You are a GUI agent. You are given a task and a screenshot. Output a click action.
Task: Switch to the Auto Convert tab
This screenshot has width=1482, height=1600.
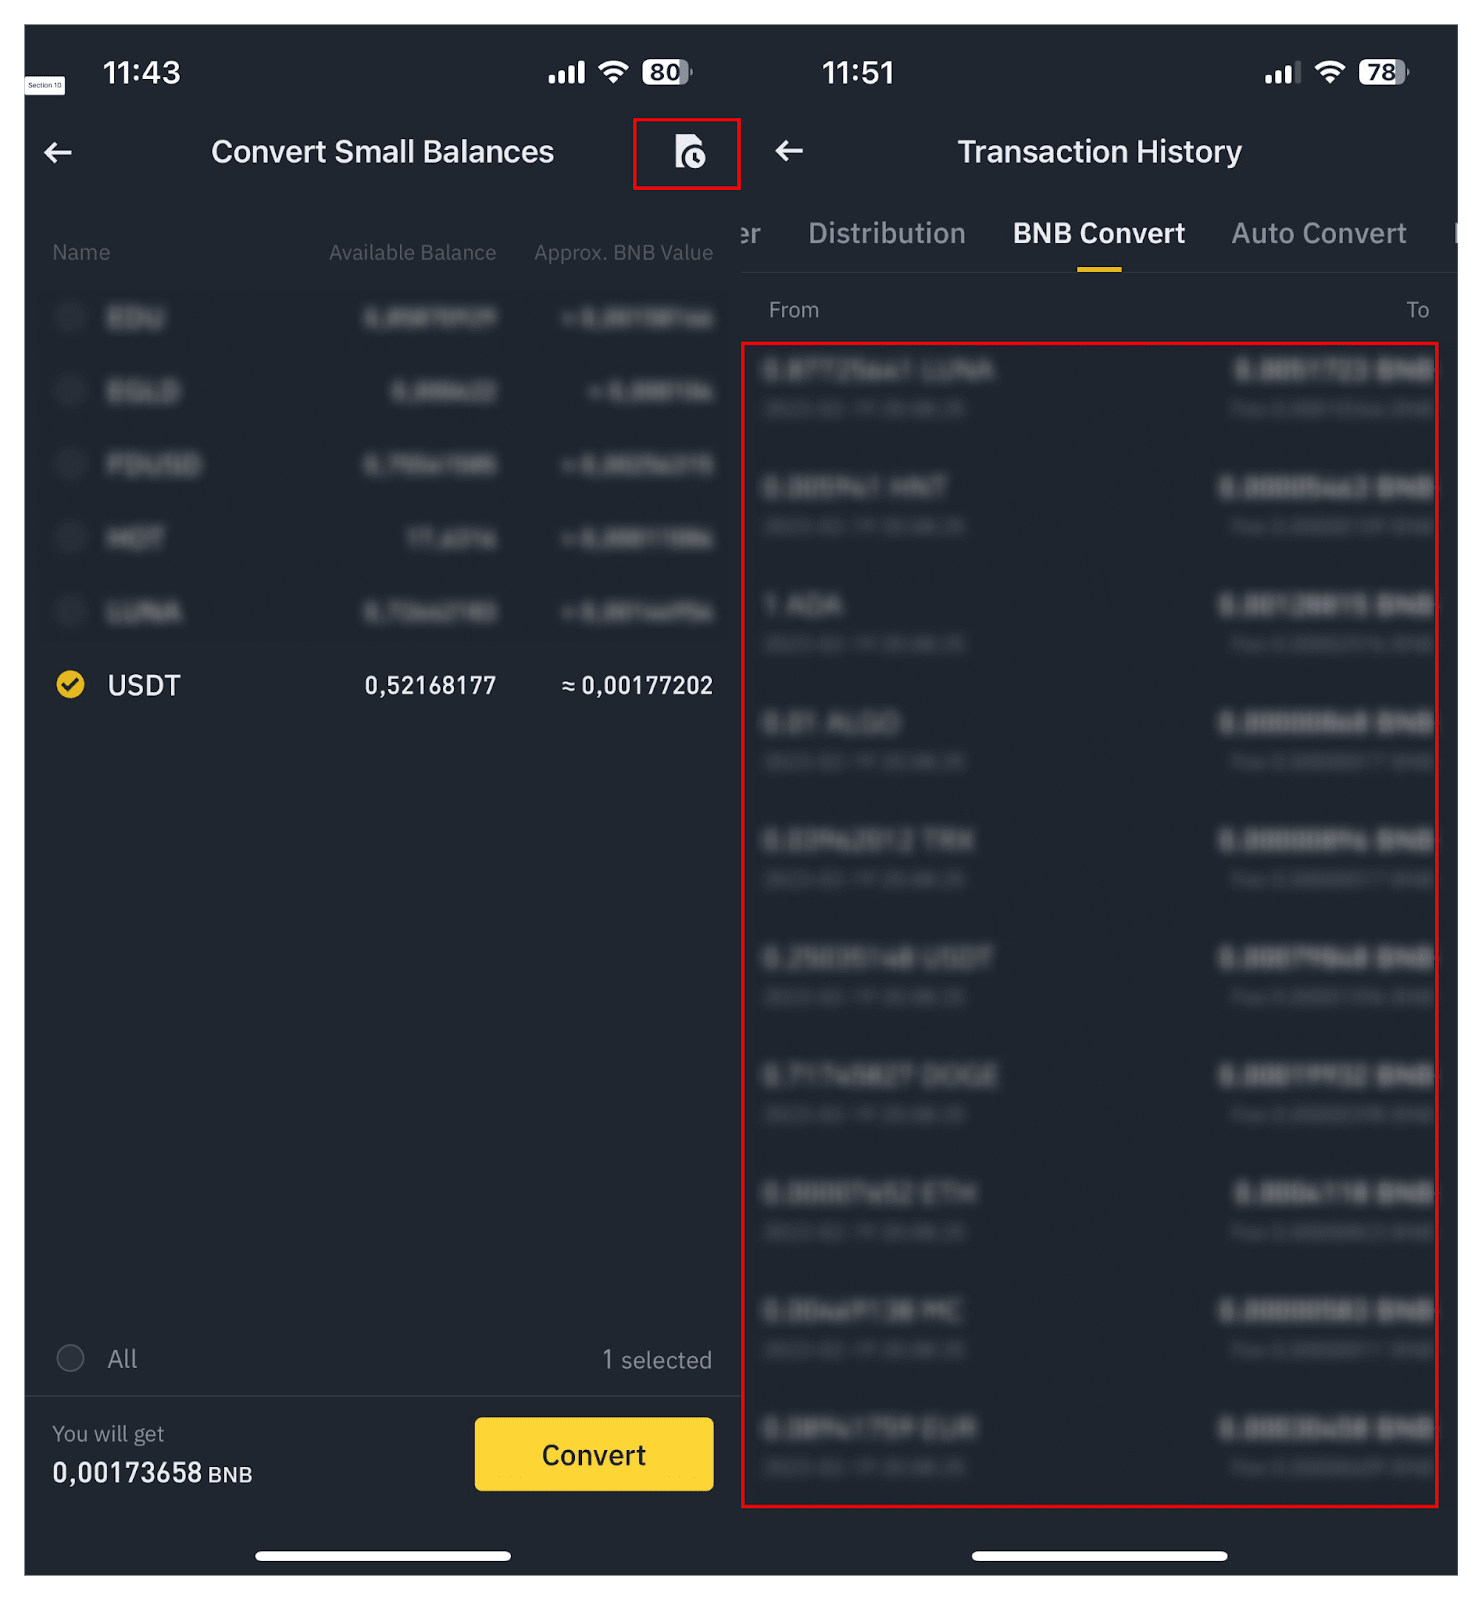pyautogui.click(x=1318, y=233)
